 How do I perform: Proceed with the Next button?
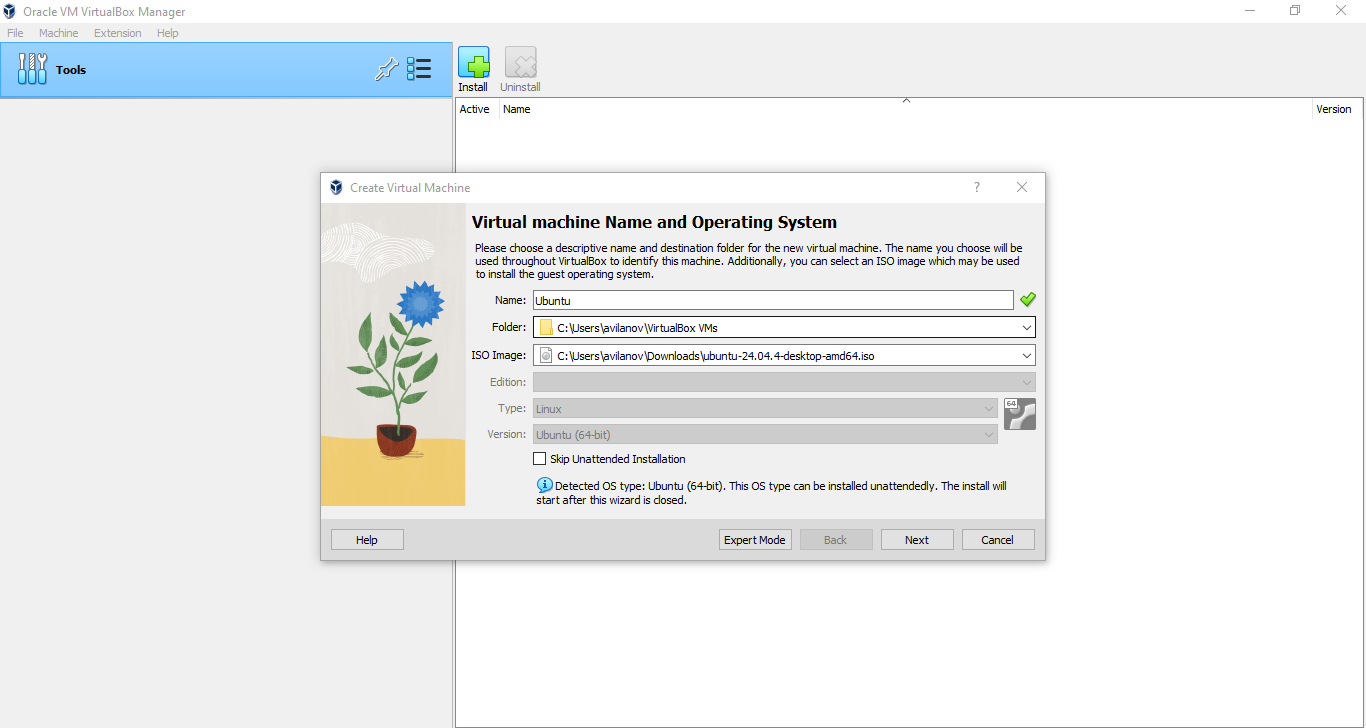917,540
